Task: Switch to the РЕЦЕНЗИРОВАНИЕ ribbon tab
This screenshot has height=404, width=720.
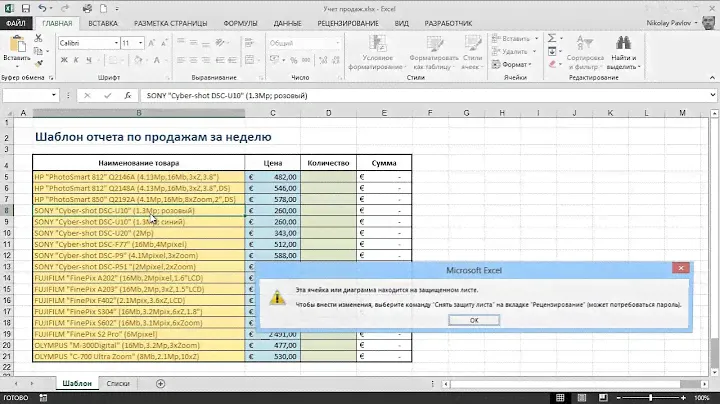Action: click(346, 21)
